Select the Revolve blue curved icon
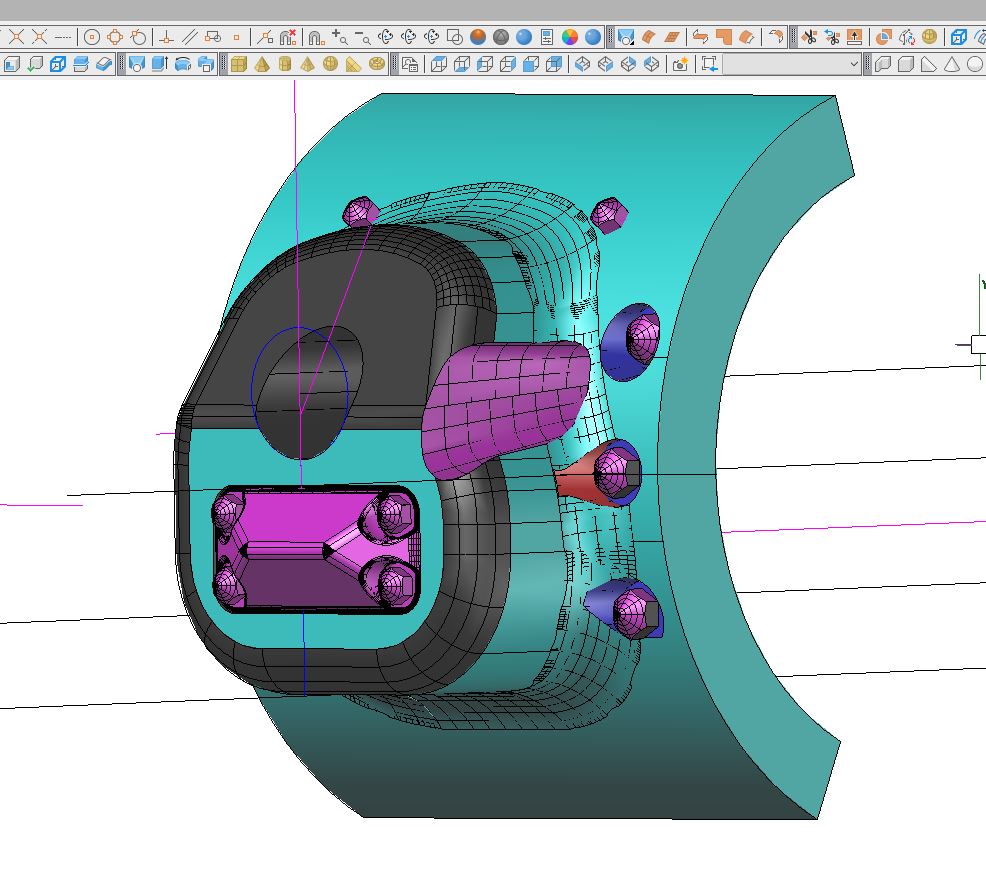986x878 pixels. pos(182,64)
